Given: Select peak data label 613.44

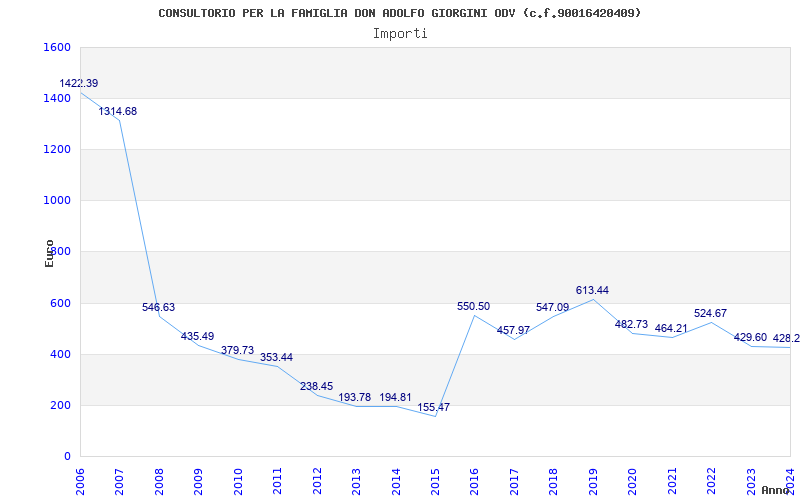Looking at the screenshot, I should (592, 290).
